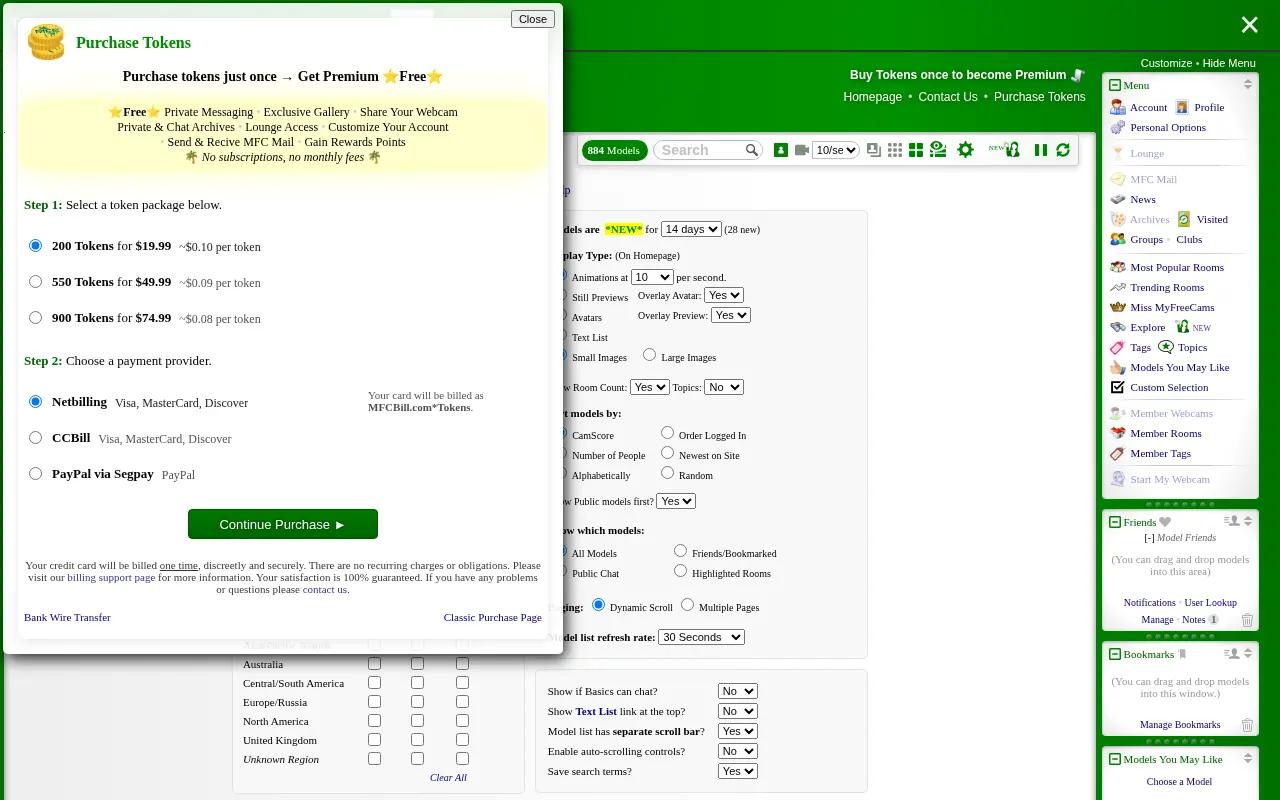The height and width of the screenshot is (800, 1280).
Task: Open the 'Show if Basics can chat' dropdown
Action: click(x=738, y=691)
